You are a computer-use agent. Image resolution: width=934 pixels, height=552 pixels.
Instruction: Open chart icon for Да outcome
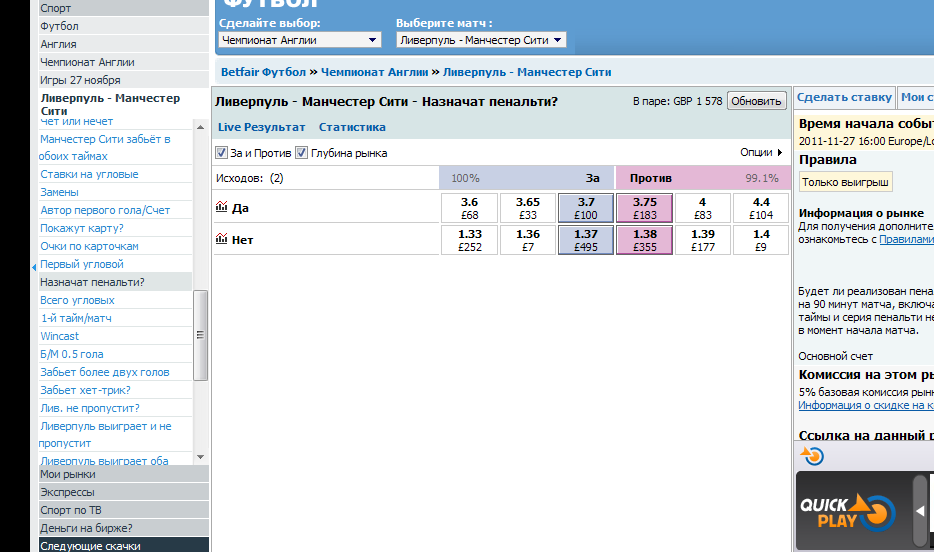coord(222,207)
